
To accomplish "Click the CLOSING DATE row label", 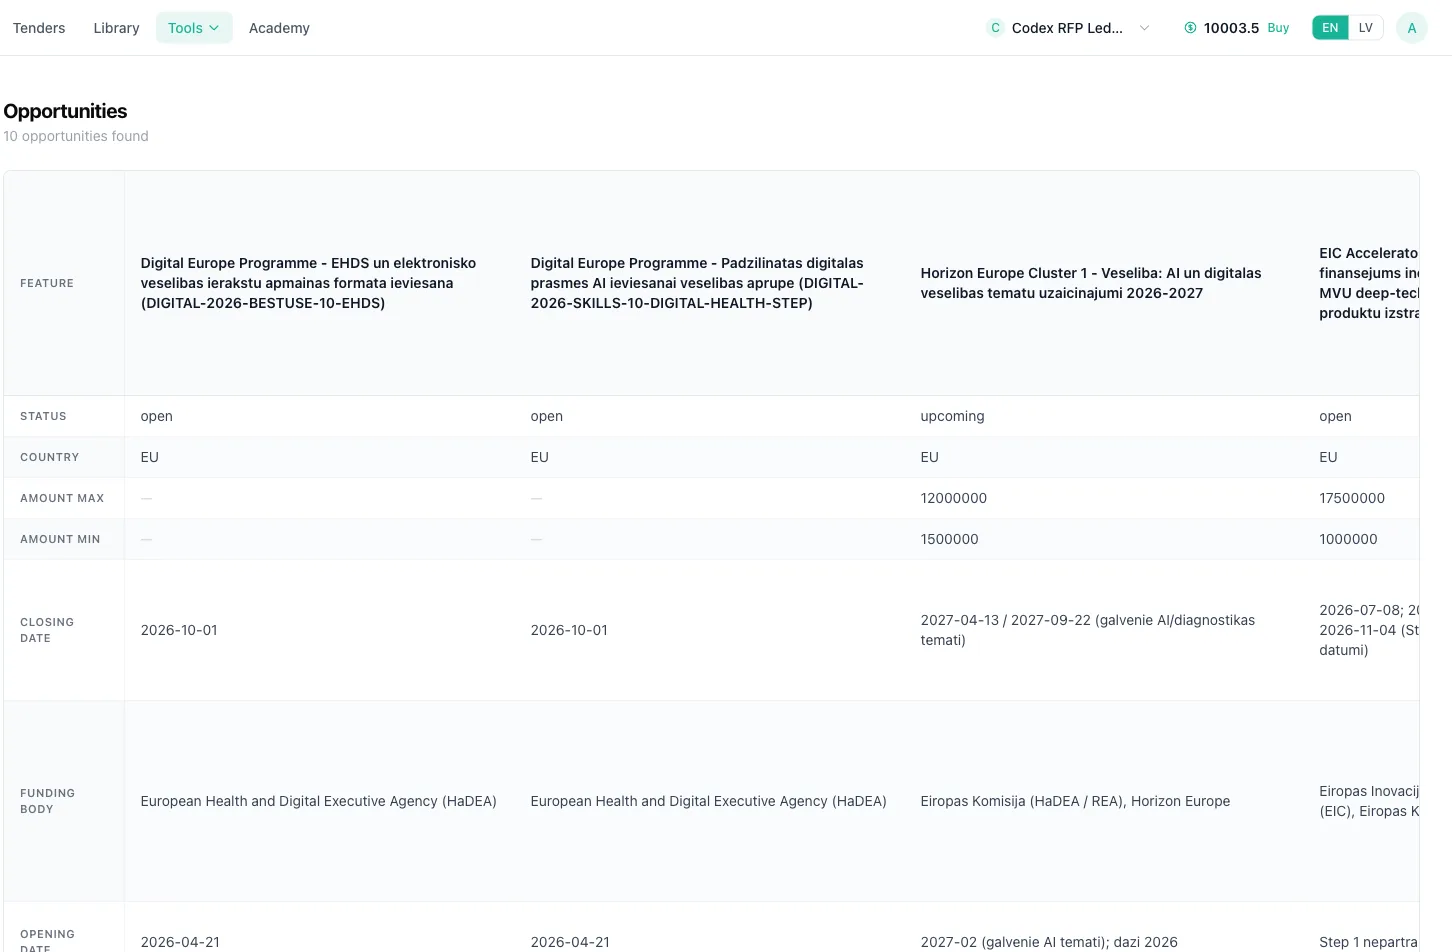I will coord(47,630).
